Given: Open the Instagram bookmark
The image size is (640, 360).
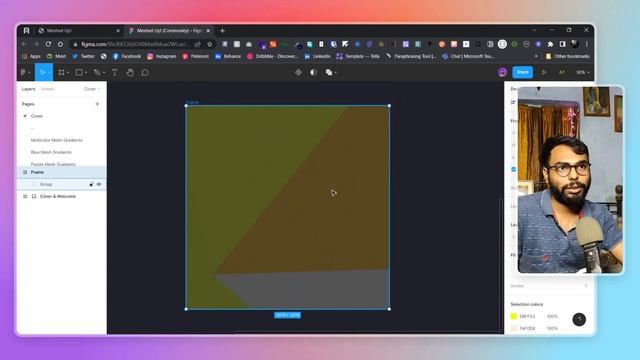Looking at the screenshot, I should point(162,56).
